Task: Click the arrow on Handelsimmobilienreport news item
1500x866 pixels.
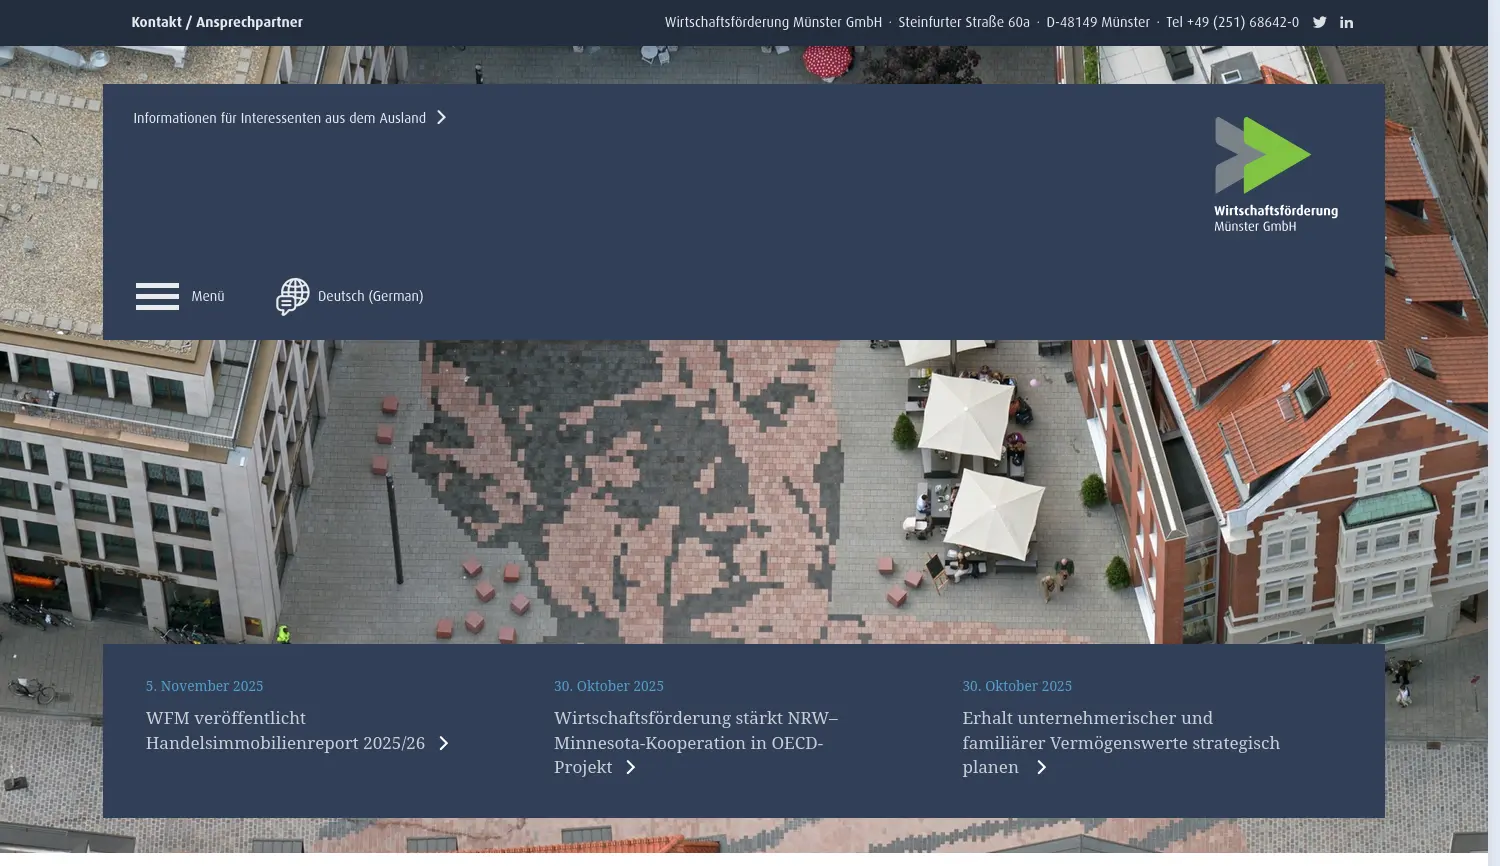Action: pos(443,743)
